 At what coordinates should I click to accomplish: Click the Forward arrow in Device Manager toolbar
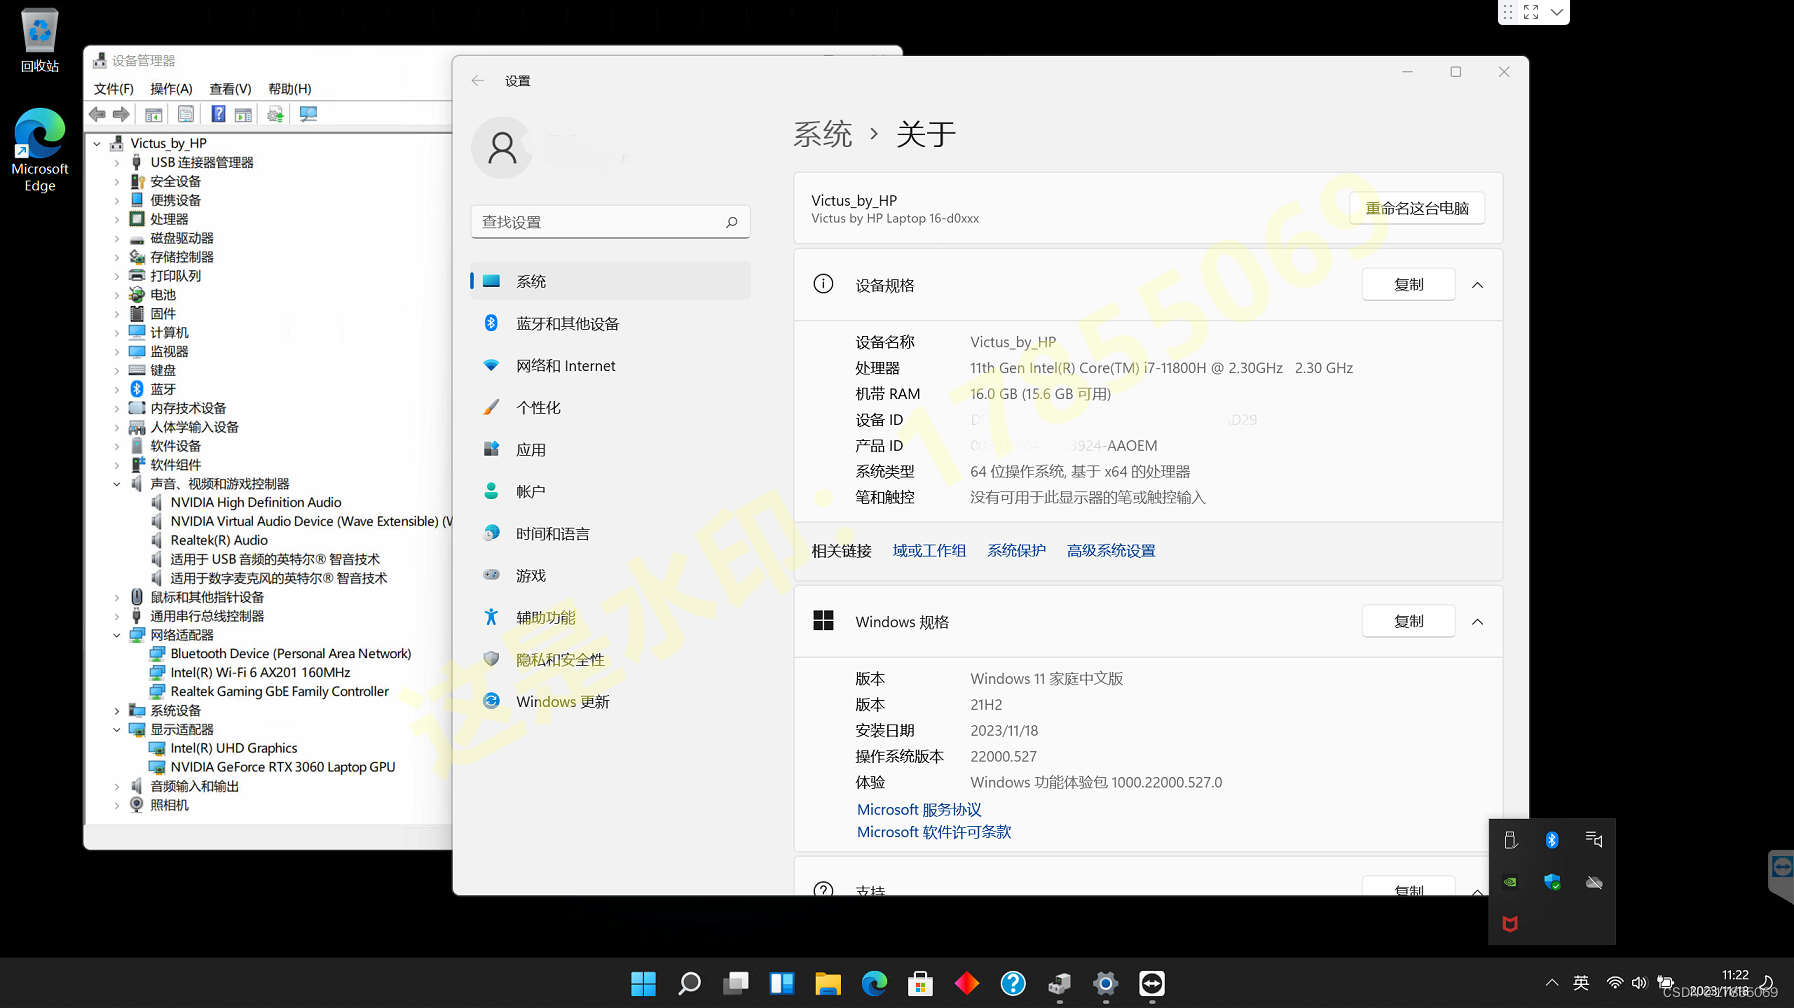(x=121, y=114)
